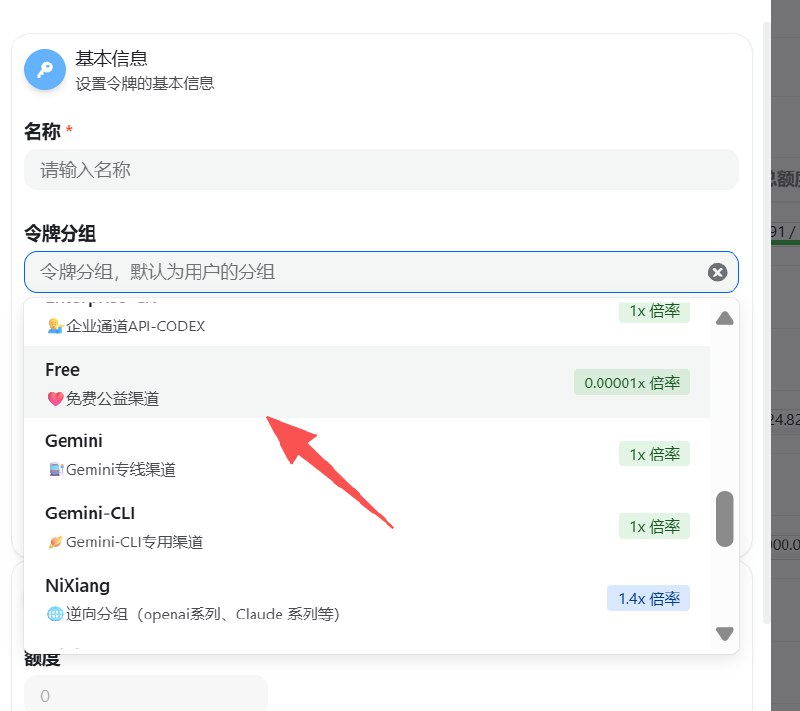The height and width of the screenshot is (711, 800).
Task: Pick the Gemini-CLI group entry
Action: [x=300, y=526]
